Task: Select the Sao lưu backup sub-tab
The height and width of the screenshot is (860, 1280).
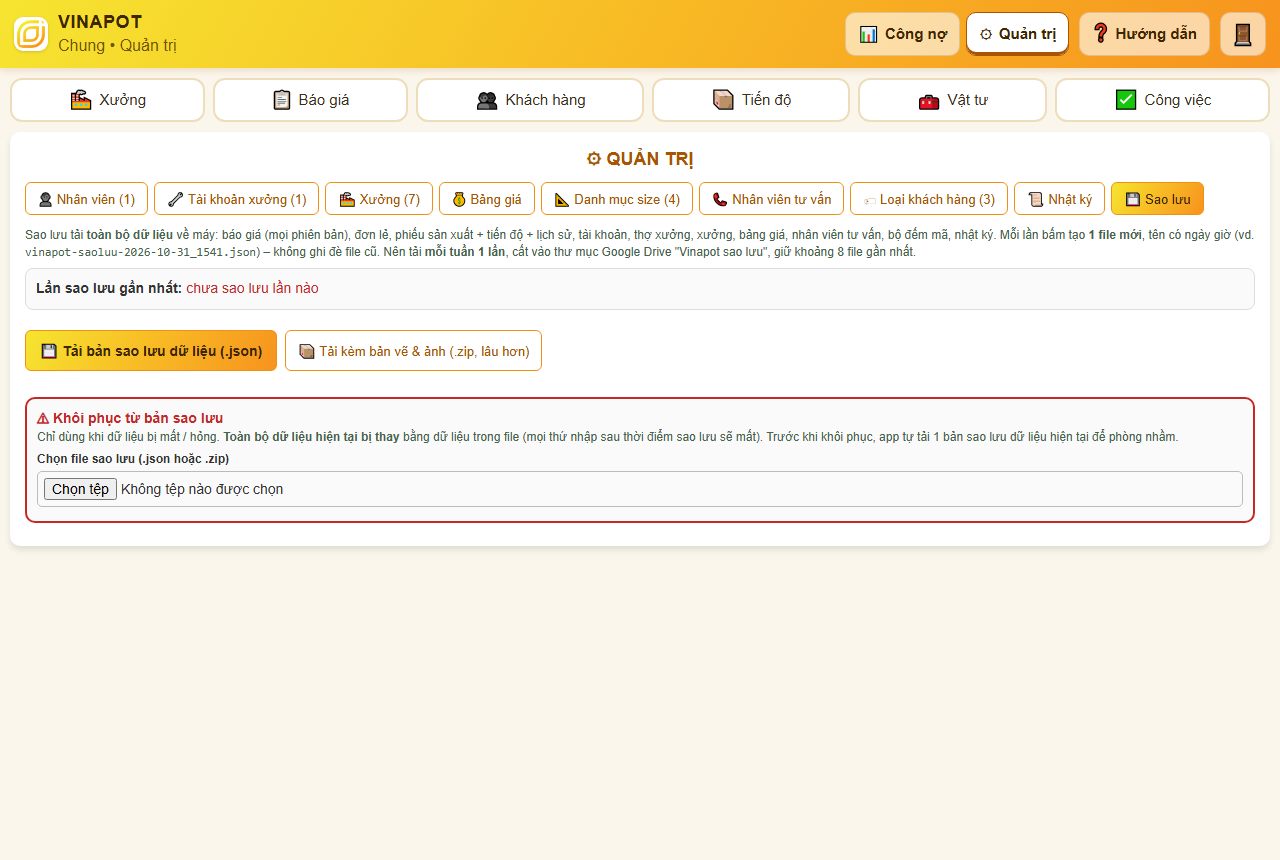Action: [1157, 199]
